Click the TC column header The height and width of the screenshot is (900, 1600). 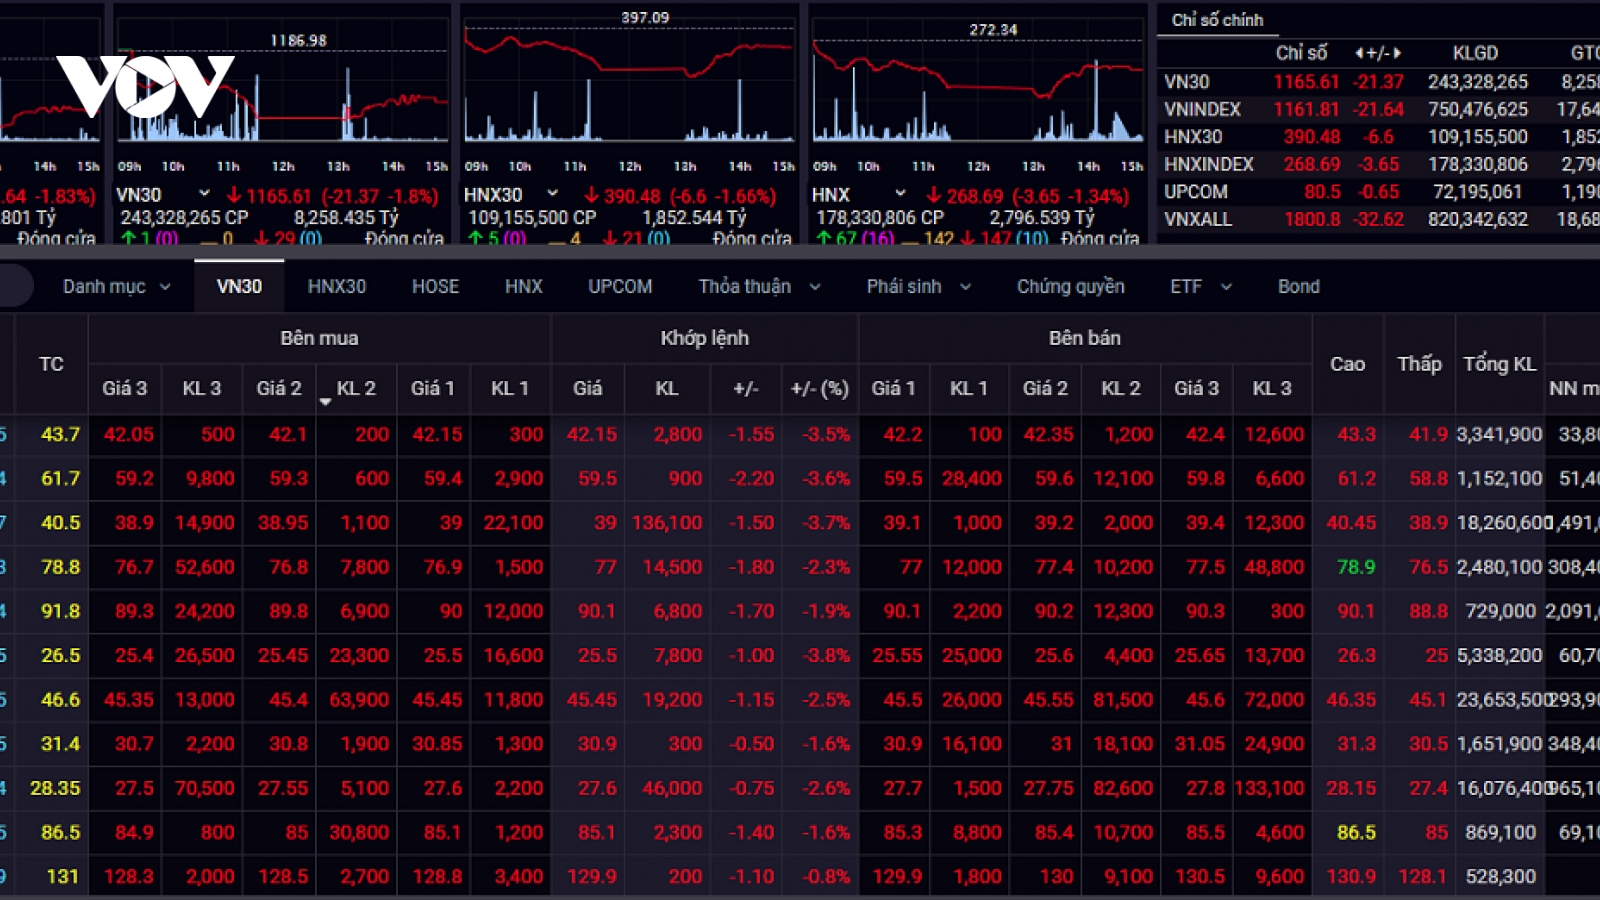tap(51, 364)
